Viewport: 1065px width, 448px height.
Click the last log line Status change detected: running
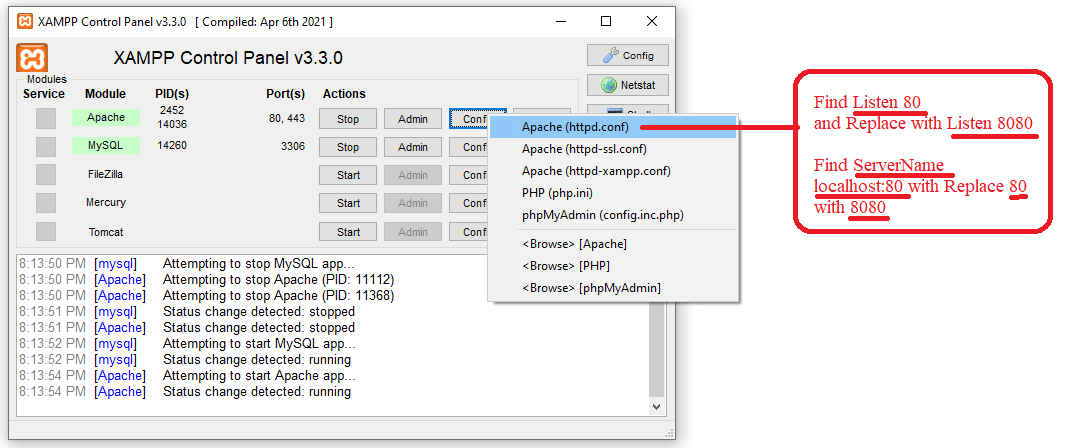click(x=257, y=392)
